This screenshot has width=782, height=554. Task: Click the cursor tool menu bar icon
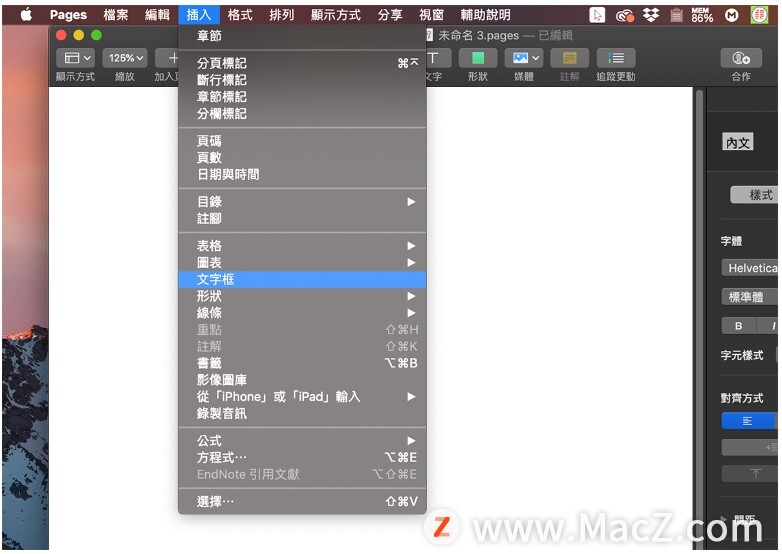597,15
